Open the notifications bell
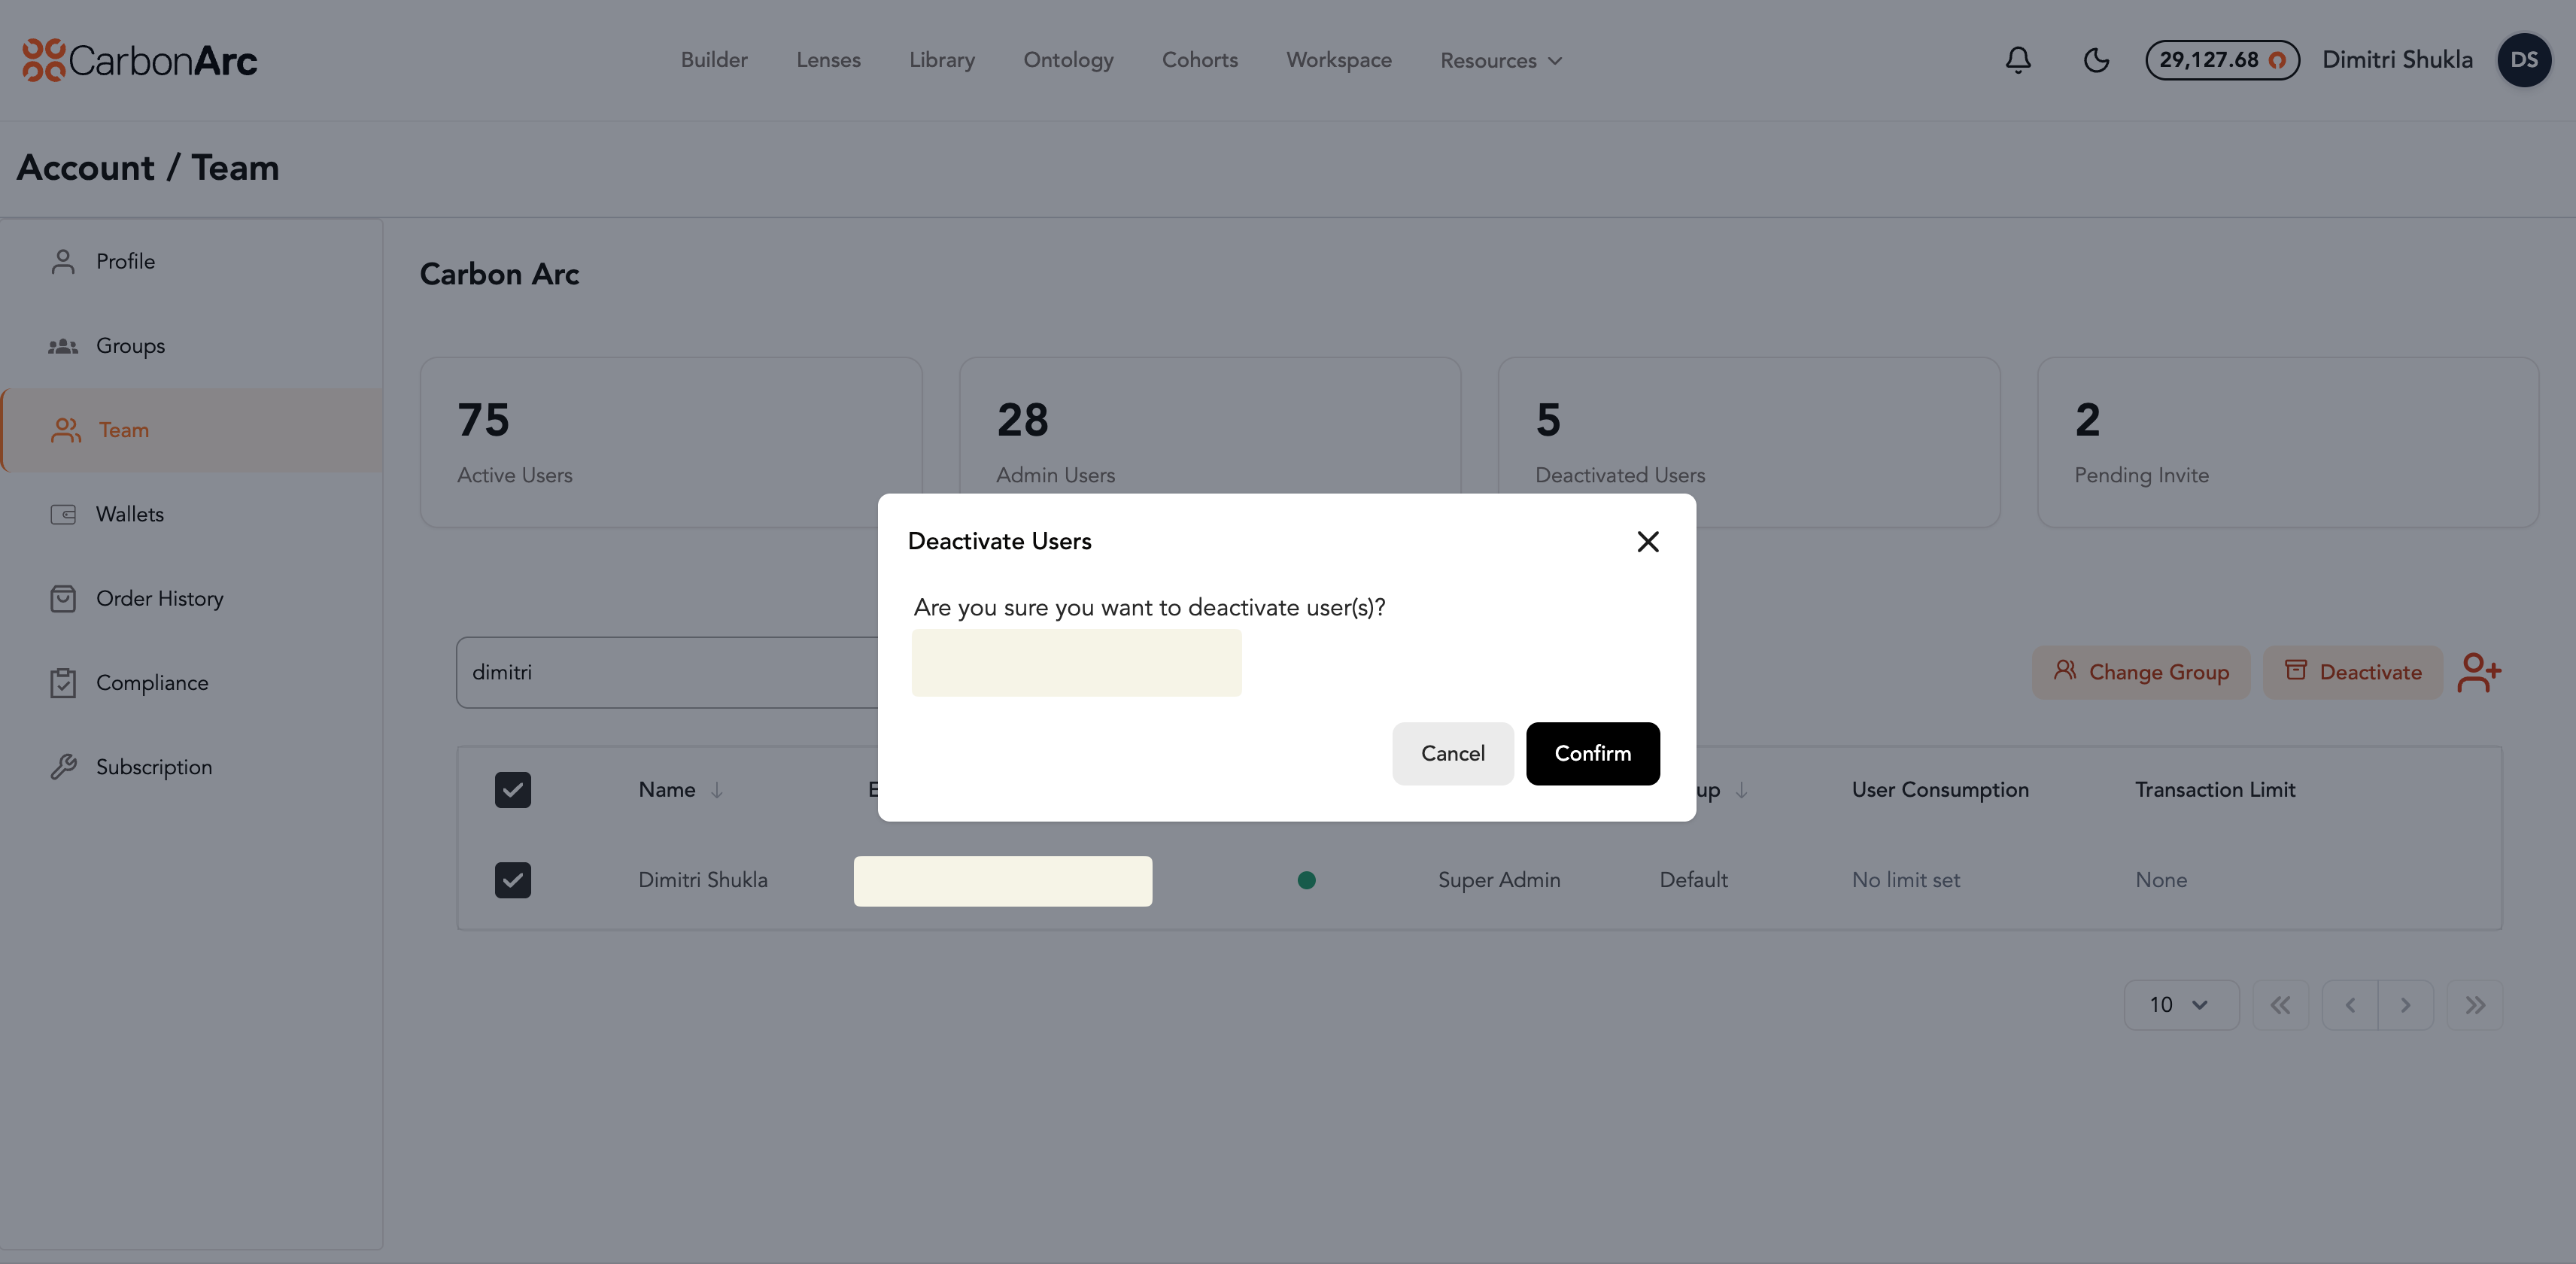 2018,60
